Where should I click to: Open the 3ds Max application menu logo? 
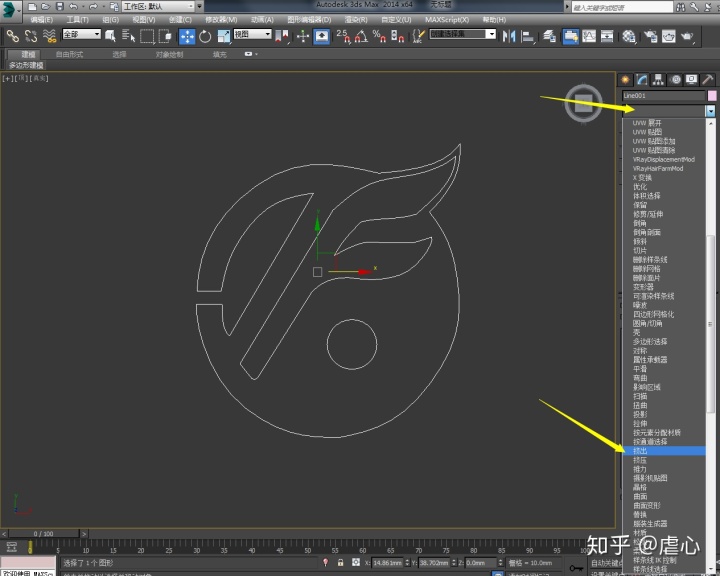(10, 10)
